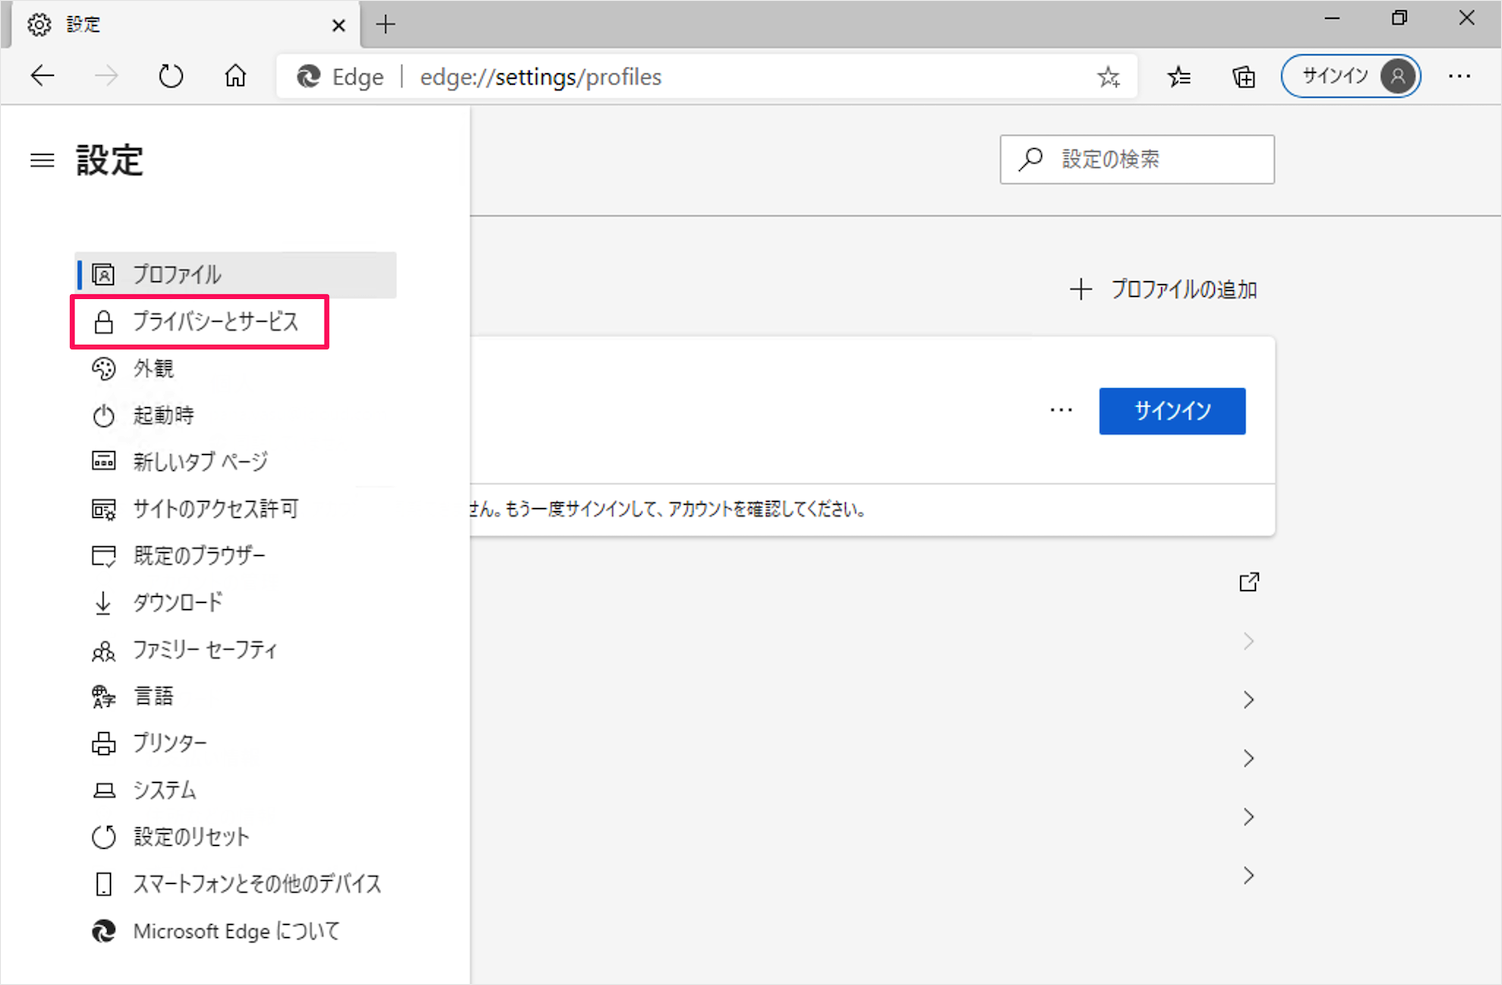Click プロファイルの追加 to add profile

(x=1163, y=290)
